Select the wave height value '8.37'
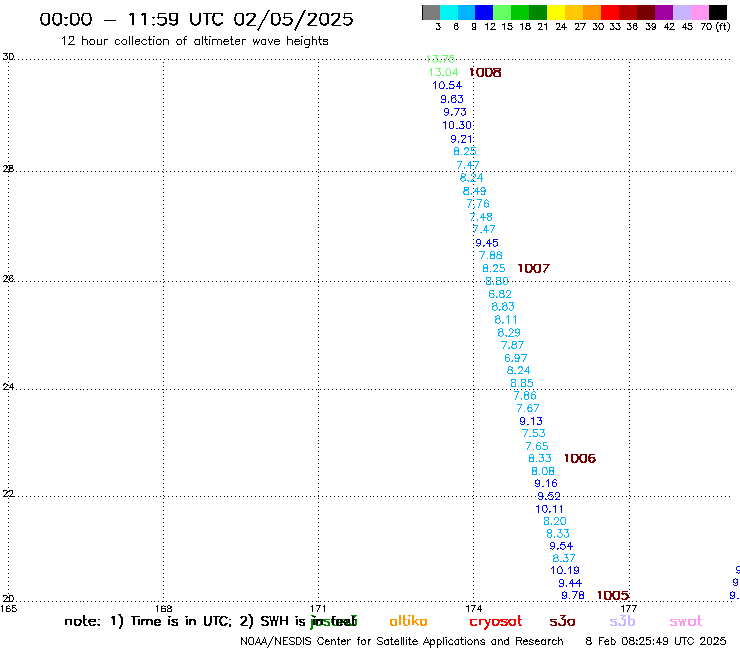 pyautogui.click(x=563, y=558)
